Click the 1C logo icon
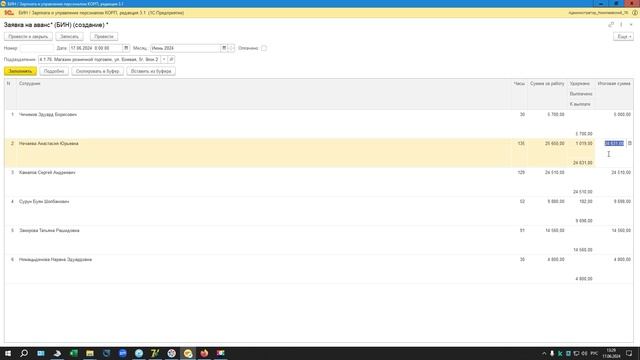The height and width of the screenshot is (360, 640). point(9,13)
